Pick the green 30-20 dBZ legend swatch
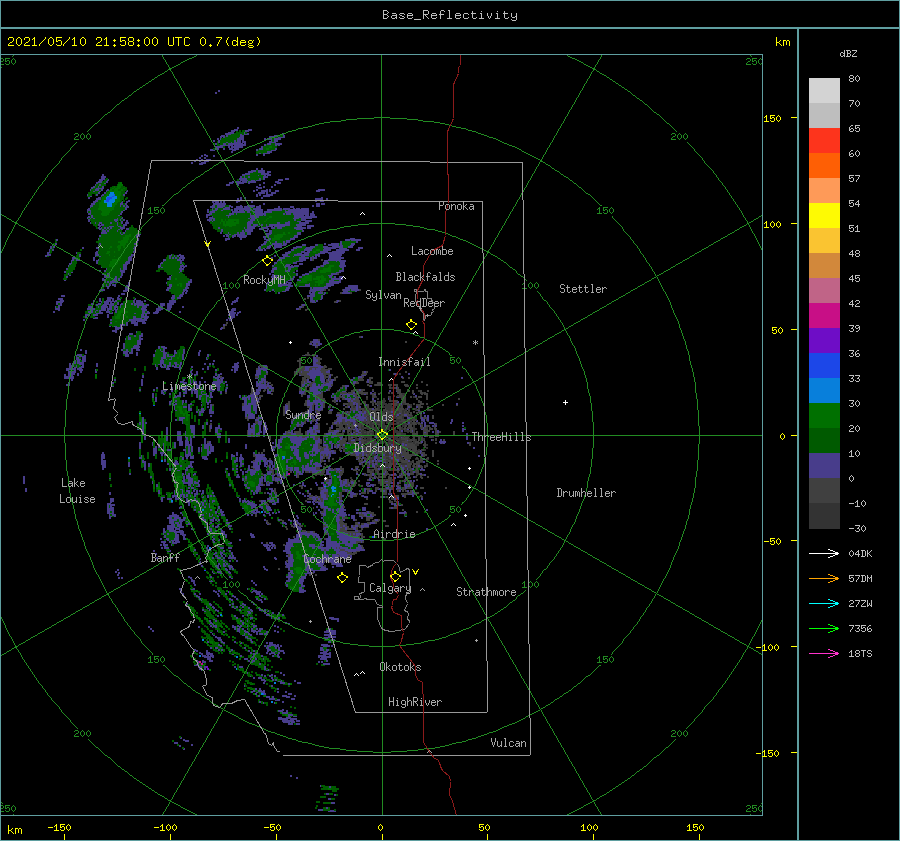 click(824, 416)
